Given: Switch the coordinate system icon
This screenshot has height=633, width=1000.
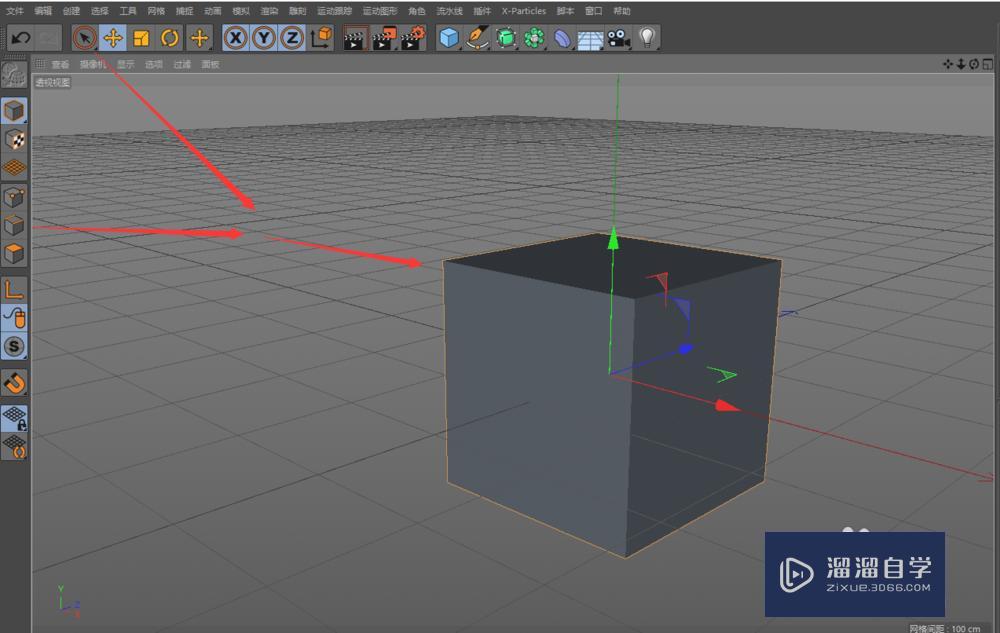Looking at the screenshot, I should [321, 38].
